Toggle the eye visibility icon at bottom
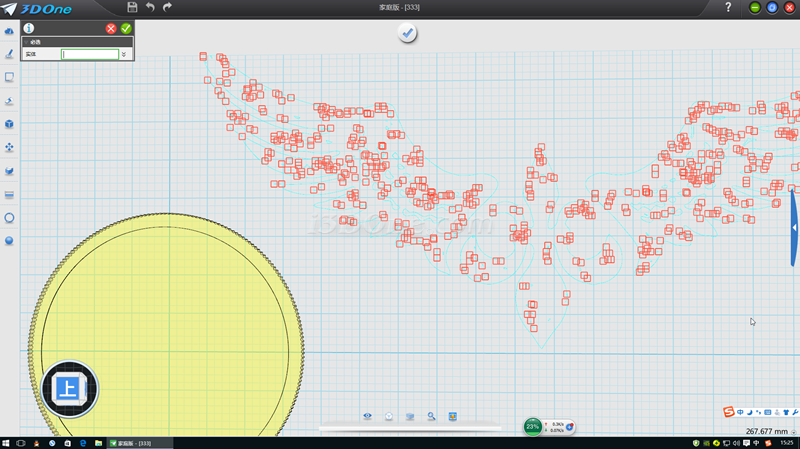 [367, 416]
